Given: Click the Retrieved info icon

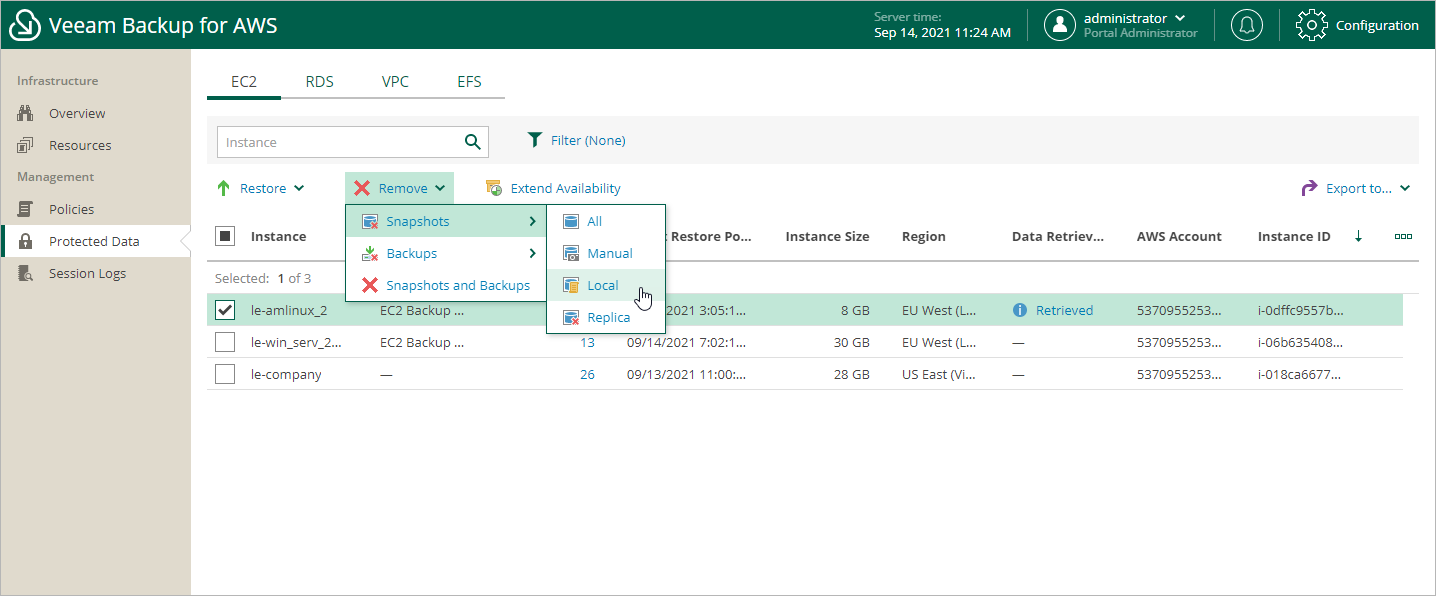Looking at the screenshot, I should tap(1020, 310).
